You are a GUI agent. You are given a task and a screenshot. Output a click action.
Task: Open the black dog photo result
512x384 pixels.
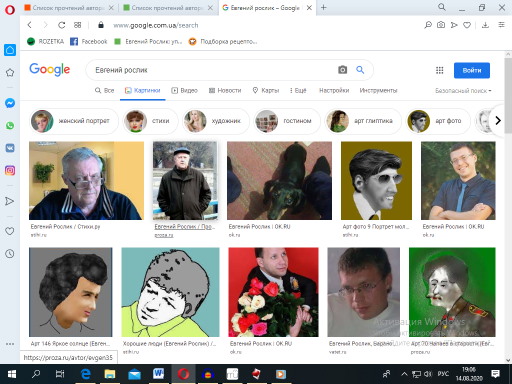click(279, 180)
